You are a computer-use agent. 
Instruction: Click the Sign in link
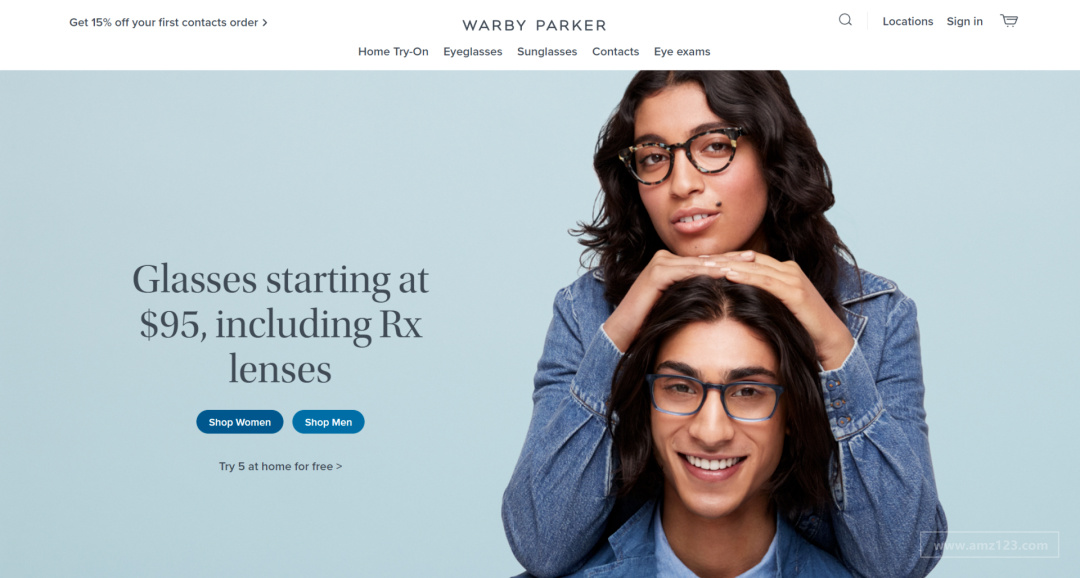[964, 21]
